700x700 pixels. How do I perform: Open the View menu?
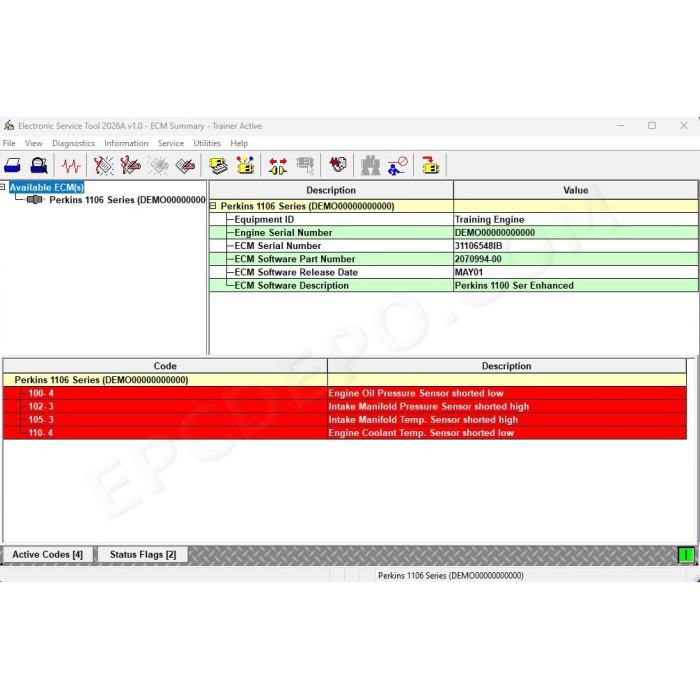33,143
